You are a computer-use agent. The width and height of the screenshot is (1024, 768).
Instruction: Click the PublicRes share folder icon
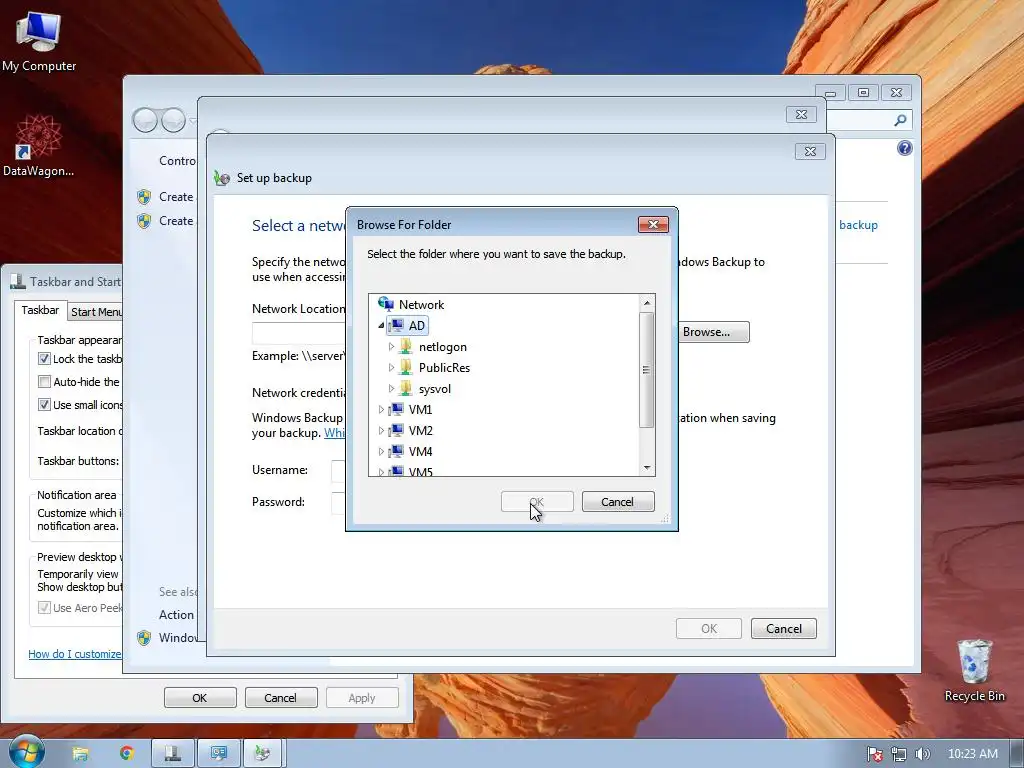coord(406,367)
